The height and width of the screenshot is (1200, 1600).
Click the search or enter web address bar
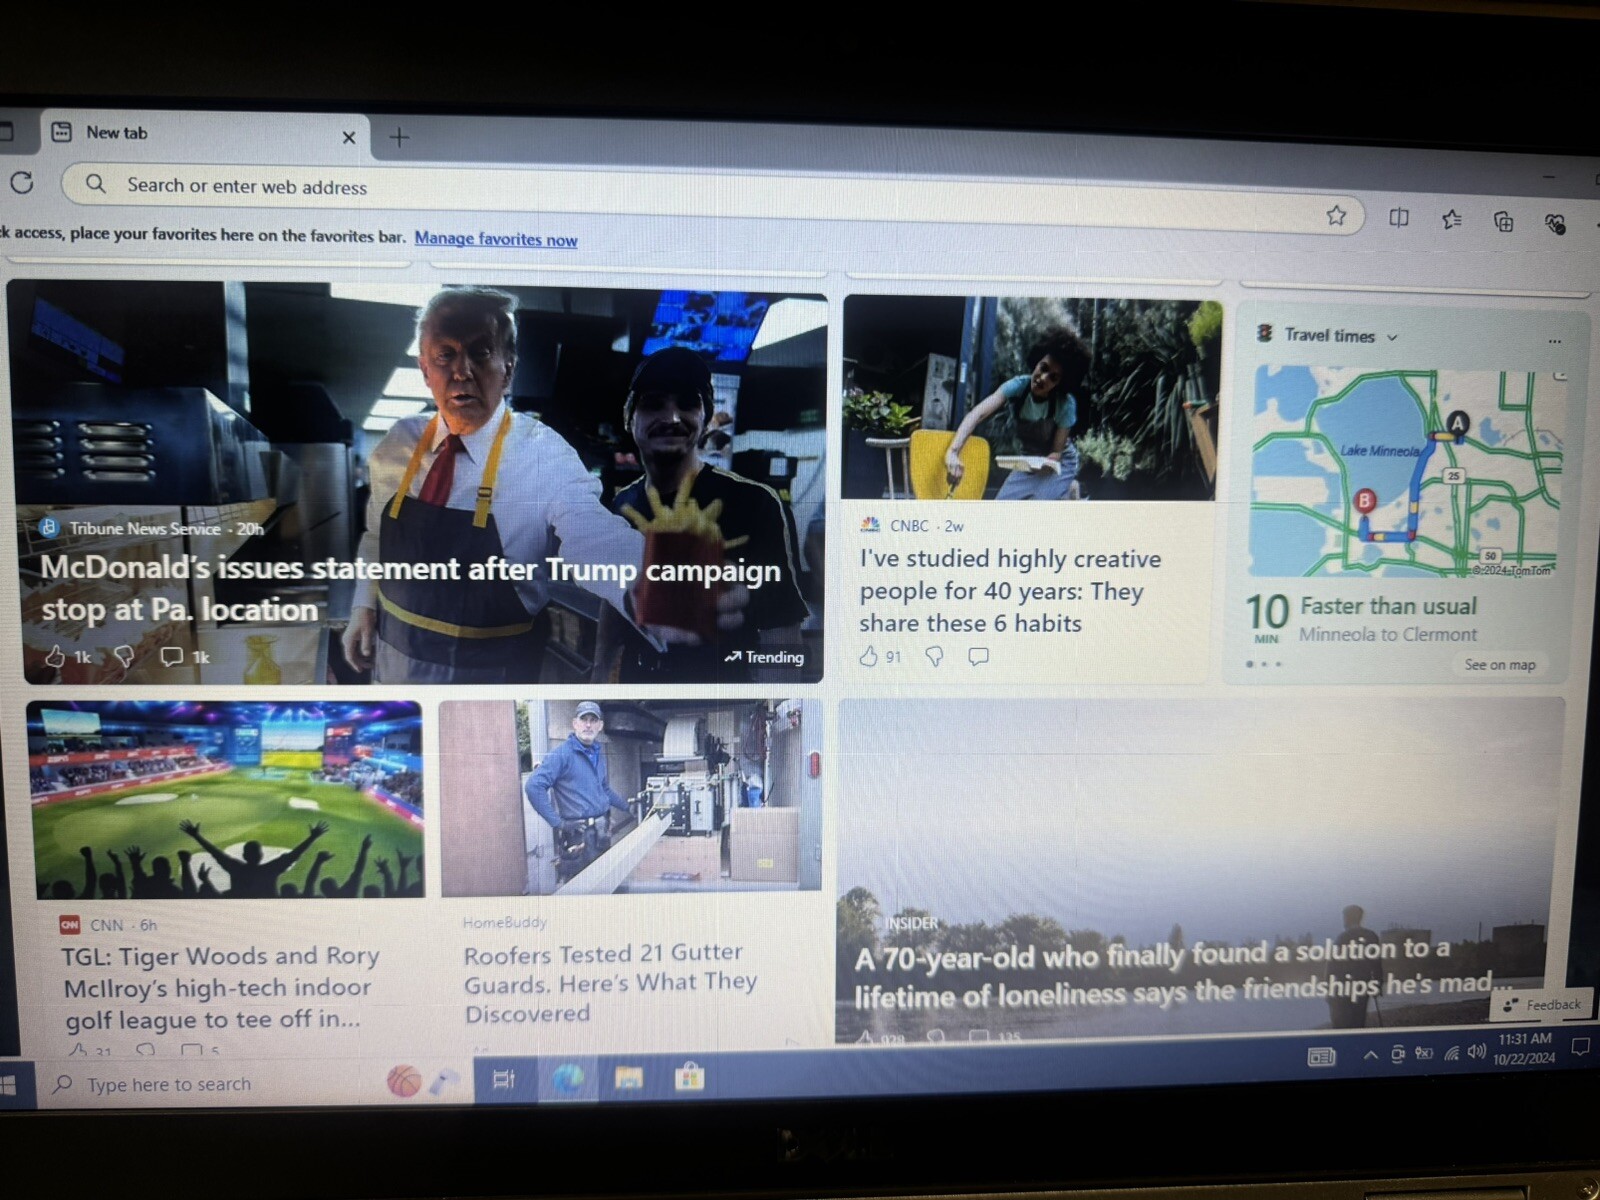(x=712, y=201)
